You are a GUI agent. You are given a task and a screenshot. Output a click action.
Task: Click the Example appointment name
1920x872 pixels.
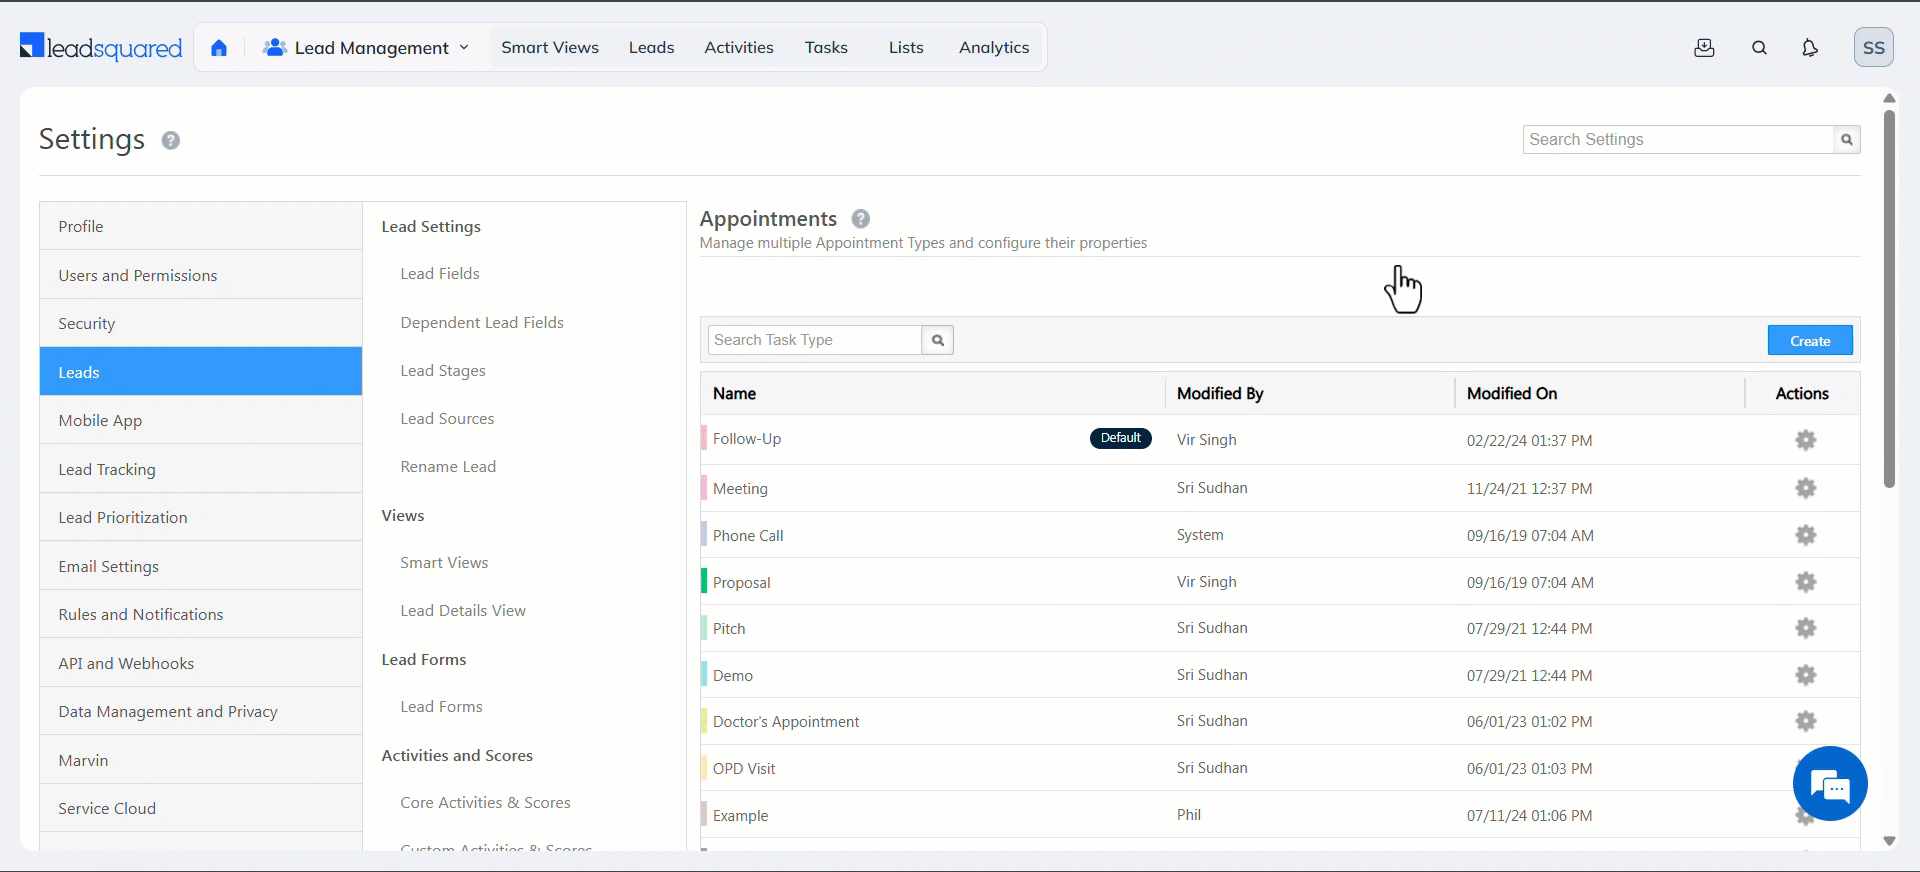(x=740, y=815)
